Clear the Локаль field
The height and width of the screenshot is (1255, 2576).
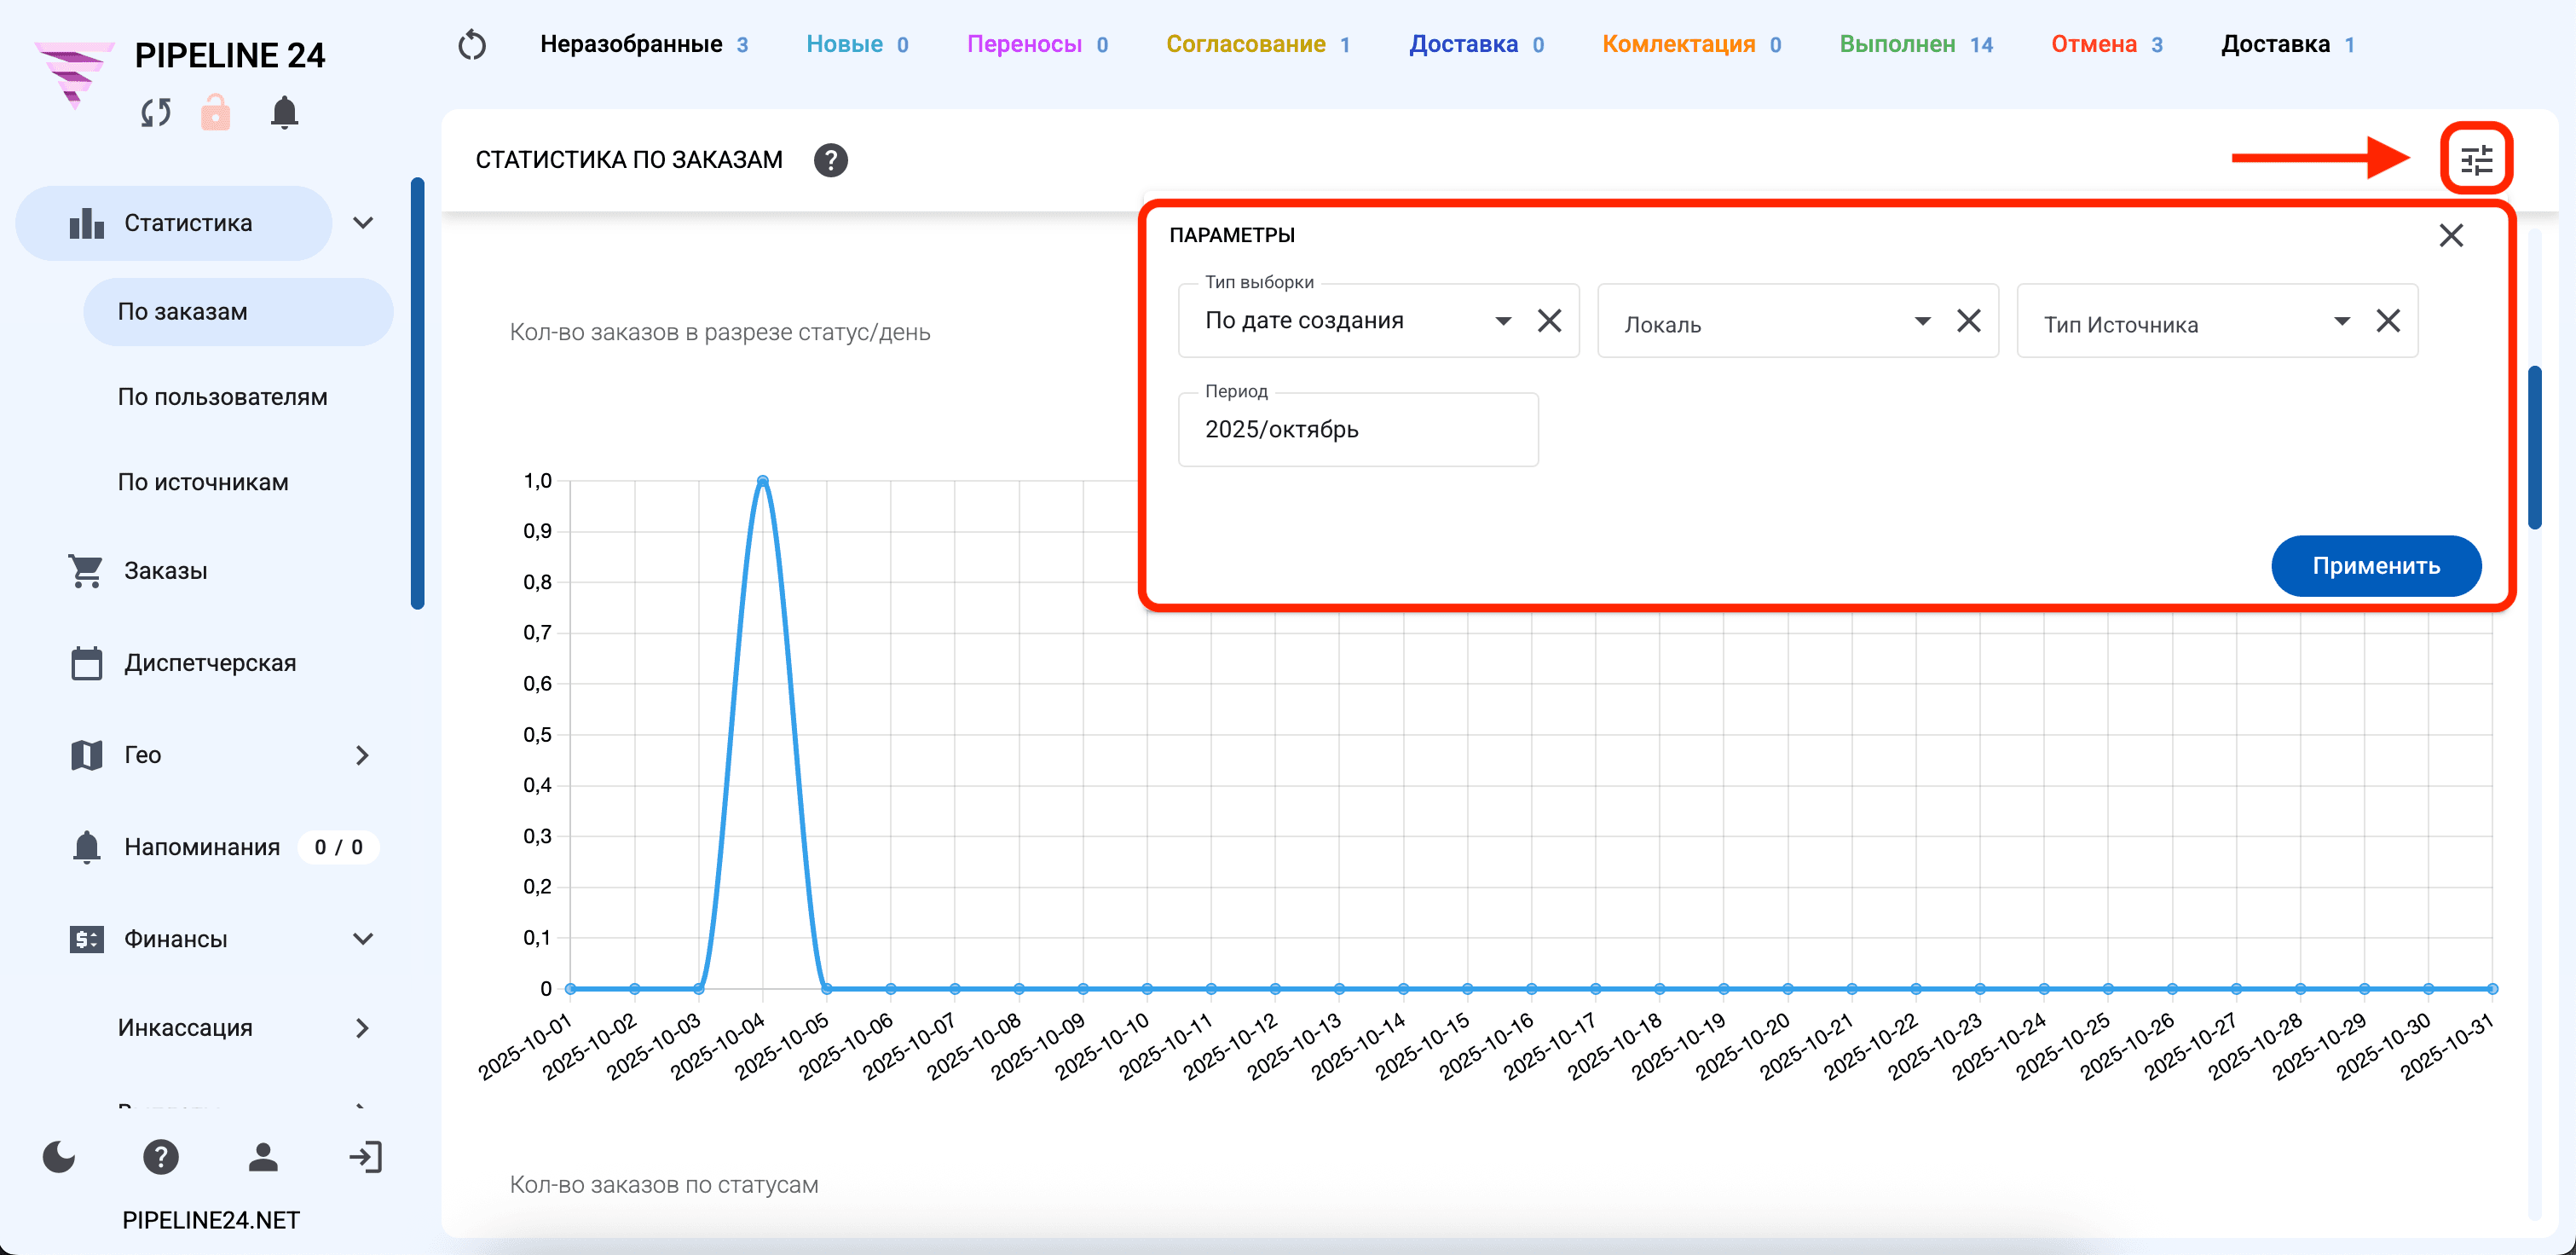[1968, 321]
